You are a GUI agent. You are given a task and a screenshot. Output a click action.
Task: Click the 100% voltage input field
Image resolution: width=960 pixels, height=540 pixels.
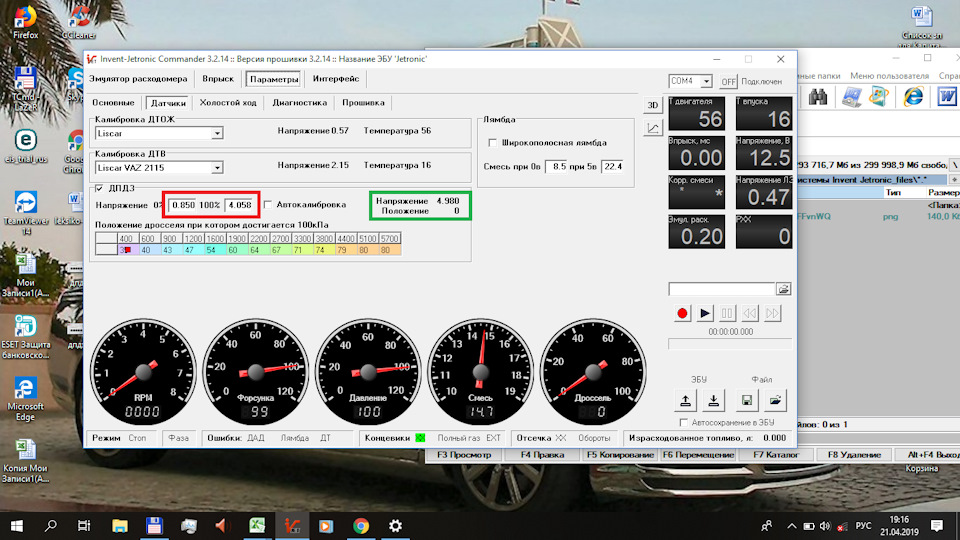pos(240,204)
